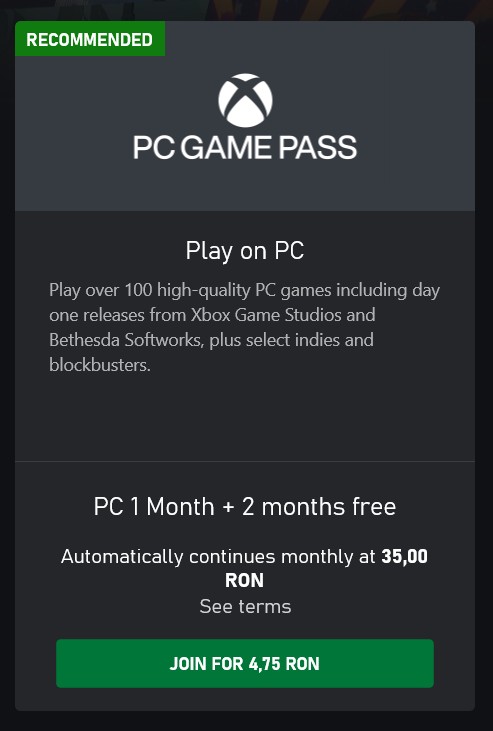Image resolution: width=493 pixels, height=731 pixels.
Task: Click the dark page background below card
Action: 246,721
